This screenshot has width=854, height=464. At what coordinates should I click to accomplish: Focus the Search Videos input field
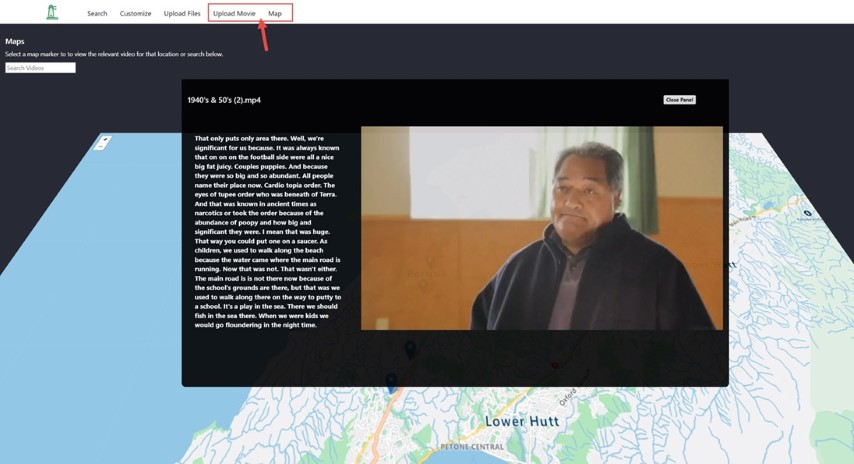[40, 68]
